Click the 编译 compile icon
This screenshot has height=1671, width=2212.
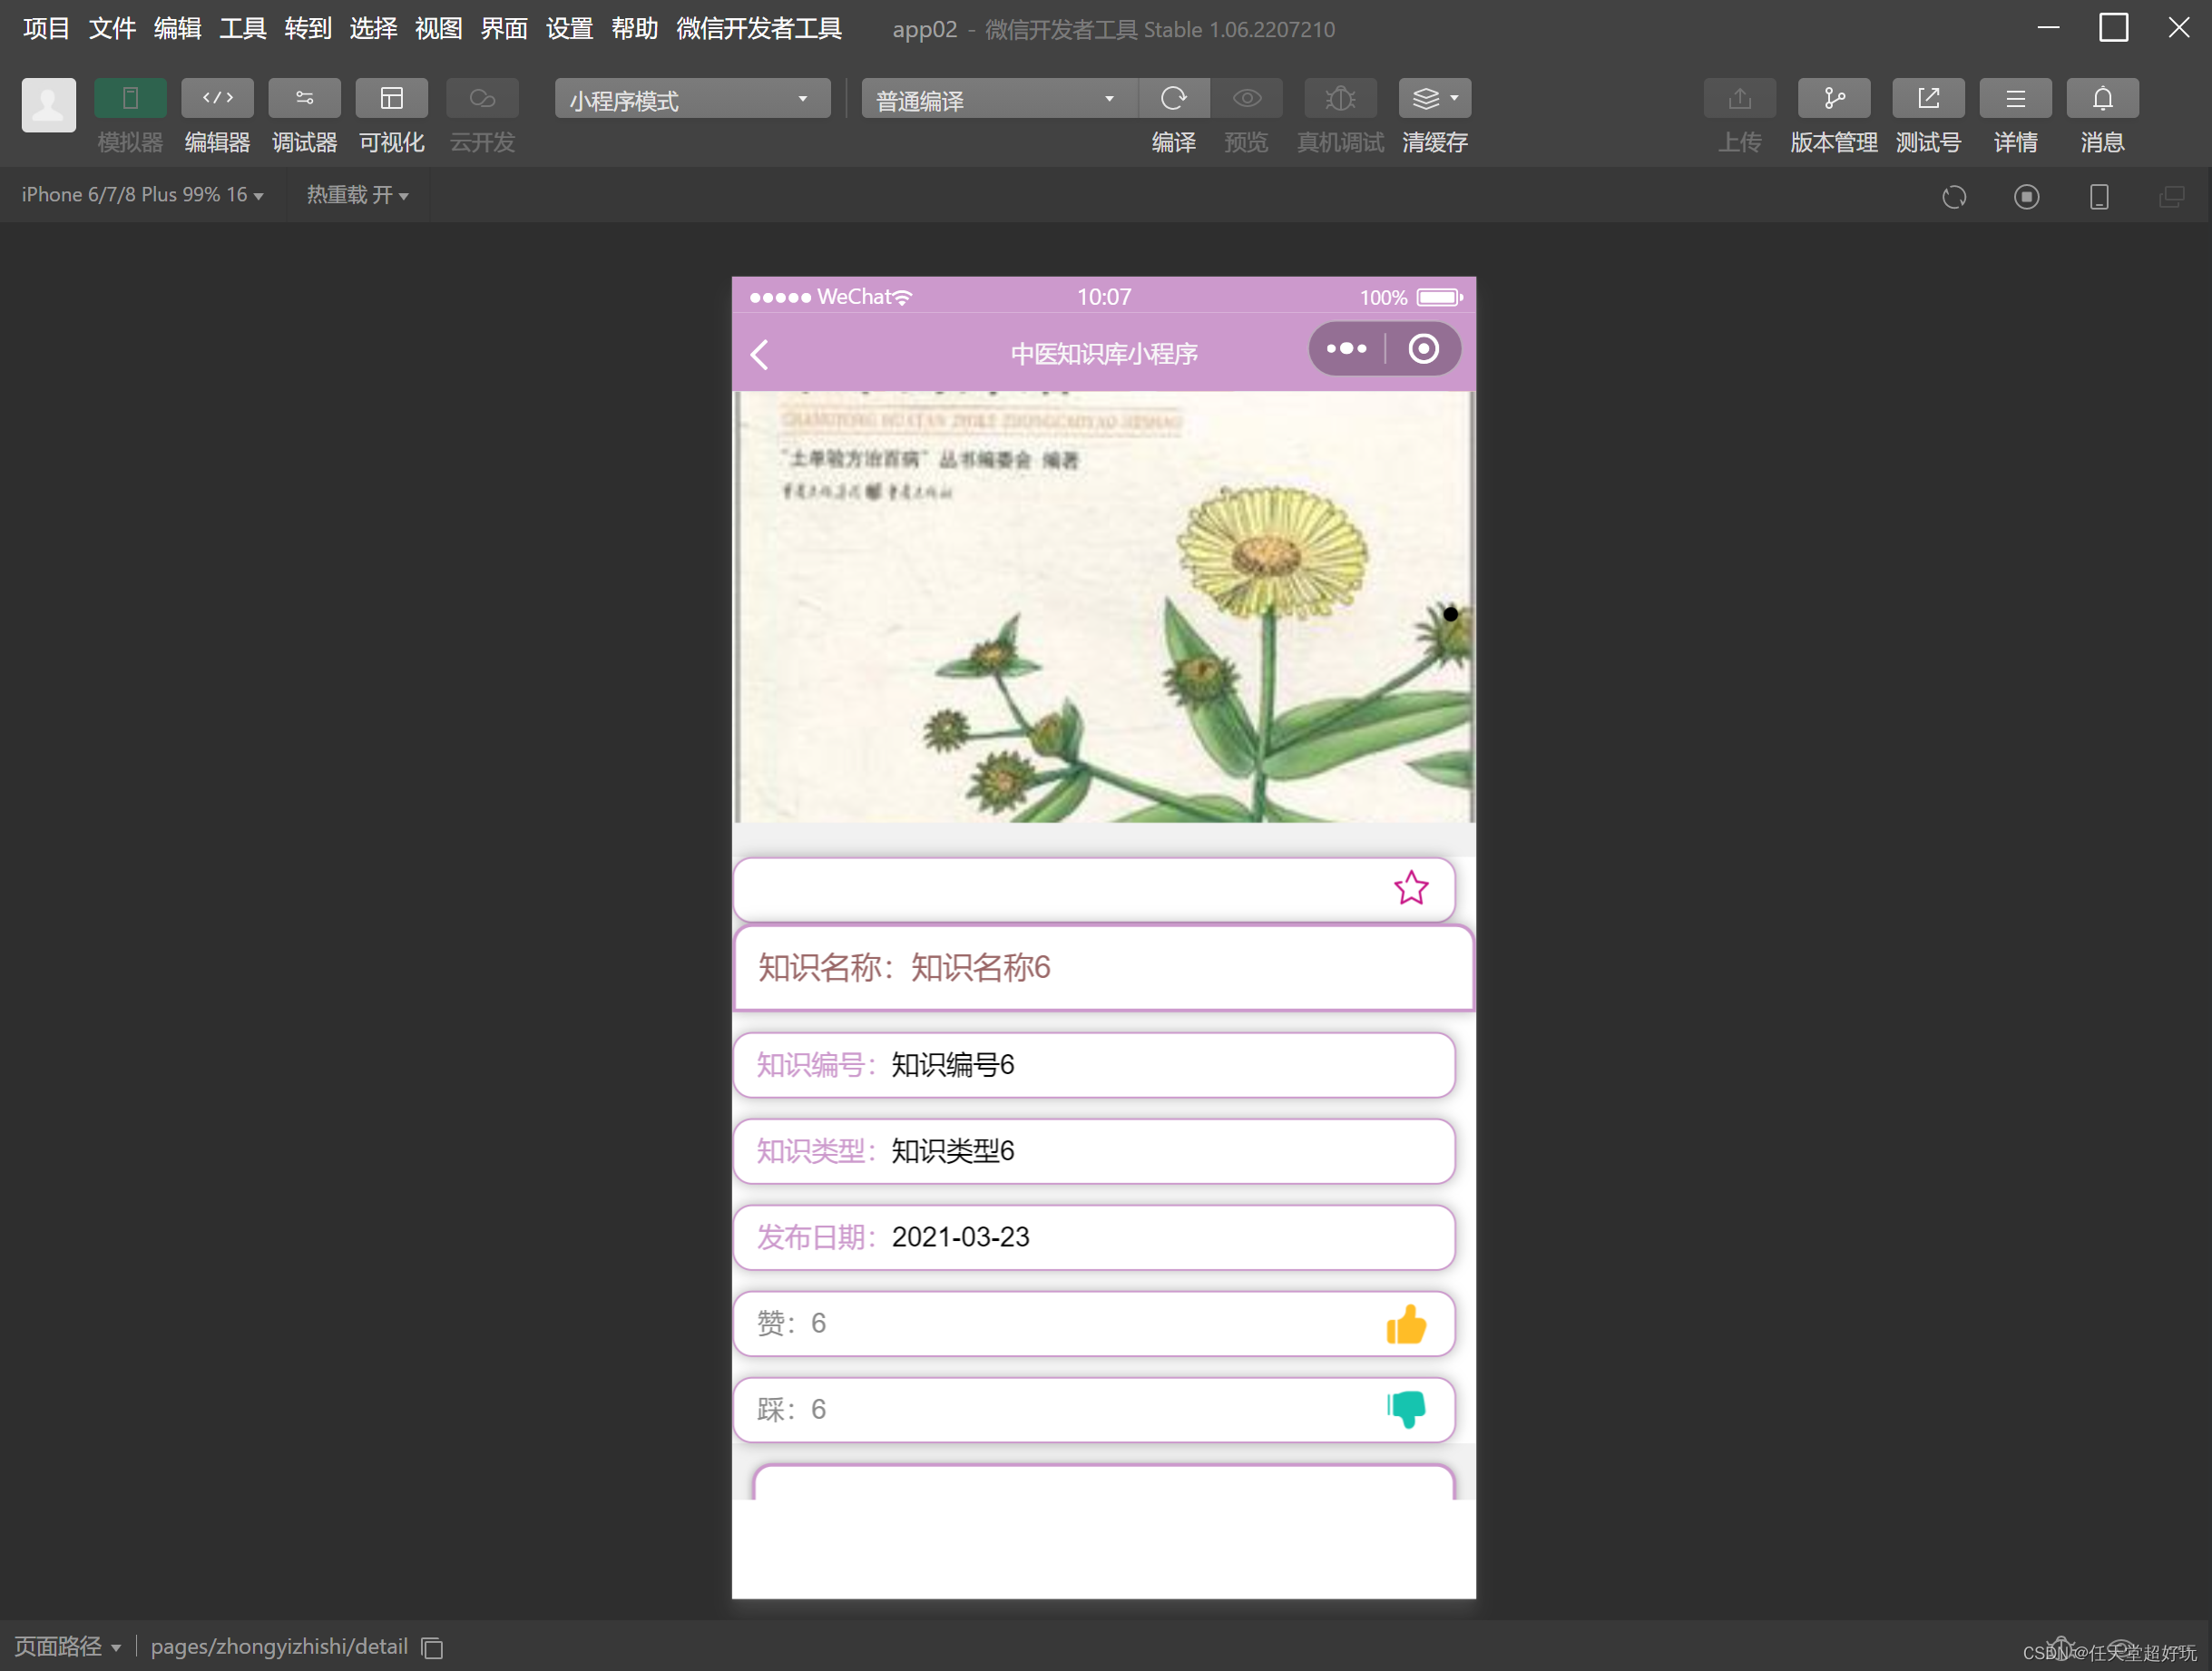click(x=1173, y=98)
